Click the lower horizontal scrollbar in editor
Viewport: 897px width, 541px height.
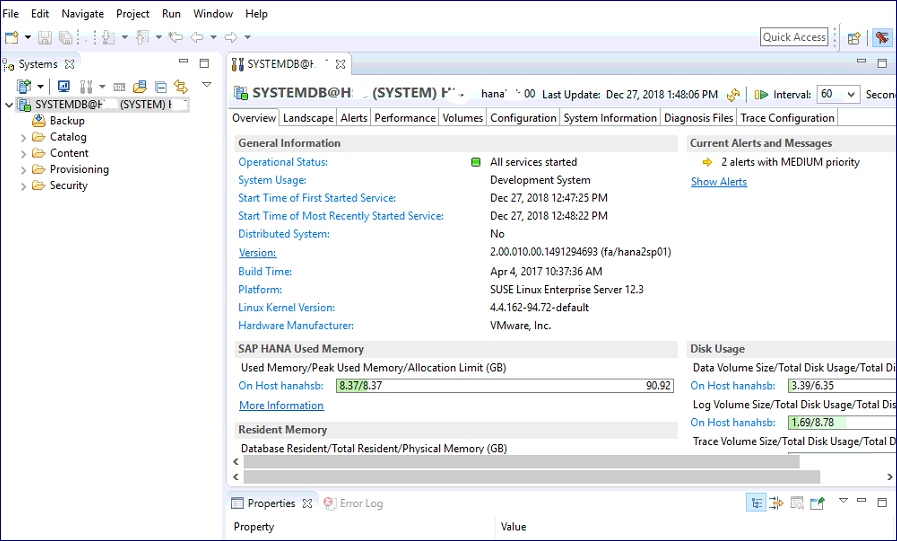coord(531,477)
